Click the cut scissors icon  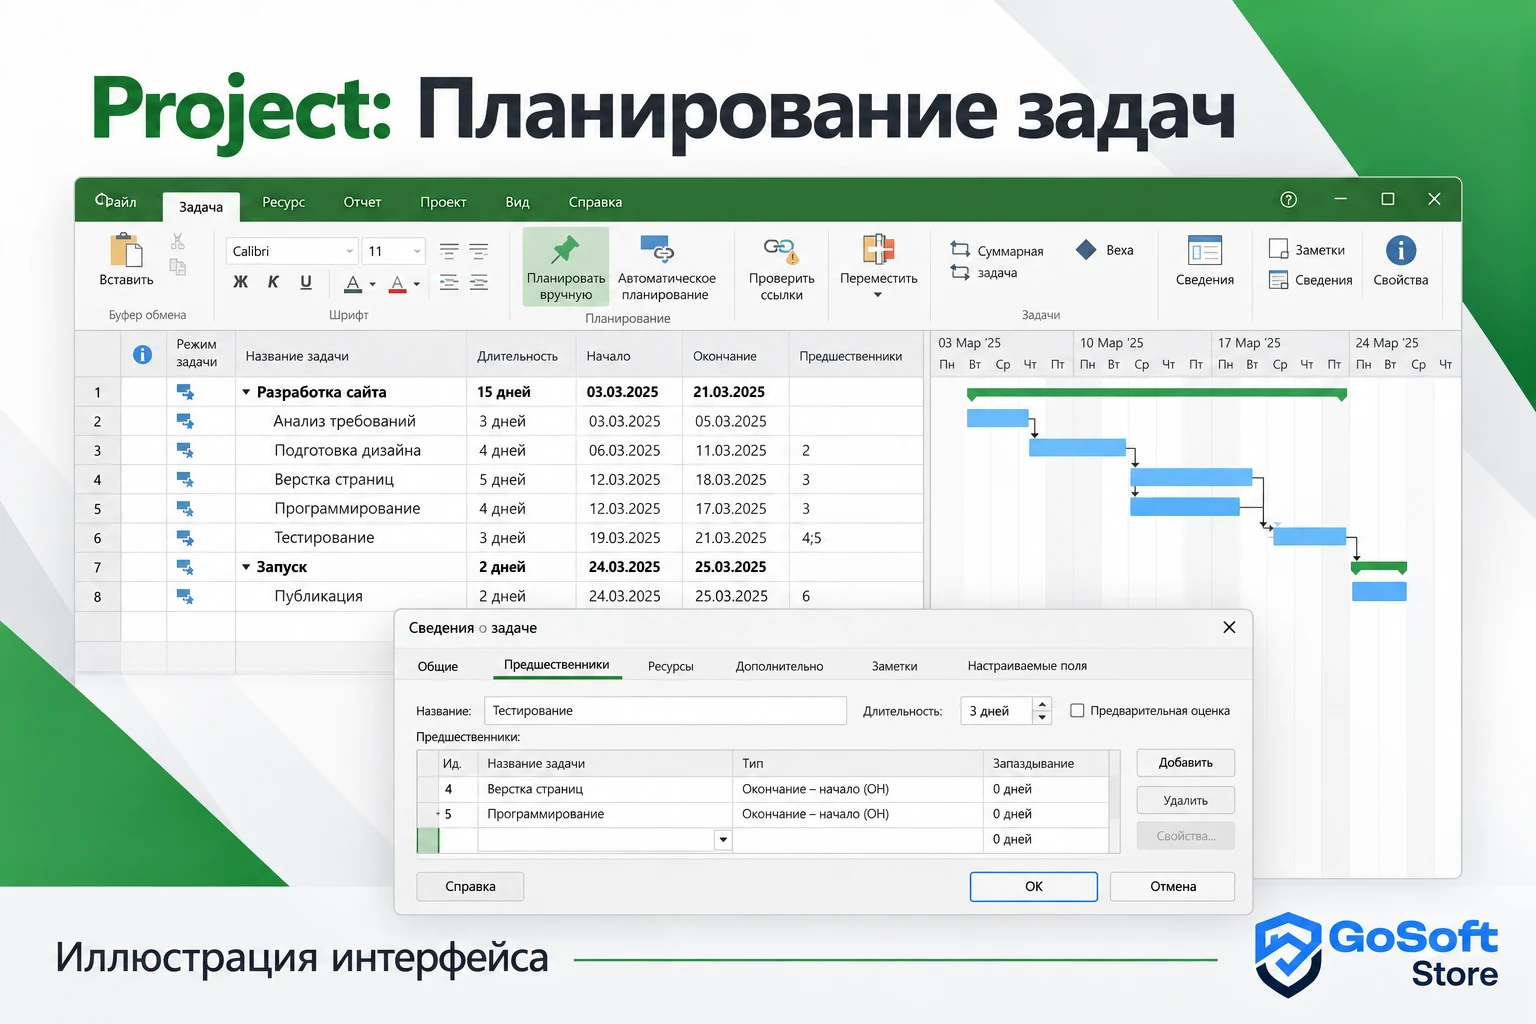[x=178, y=241]
